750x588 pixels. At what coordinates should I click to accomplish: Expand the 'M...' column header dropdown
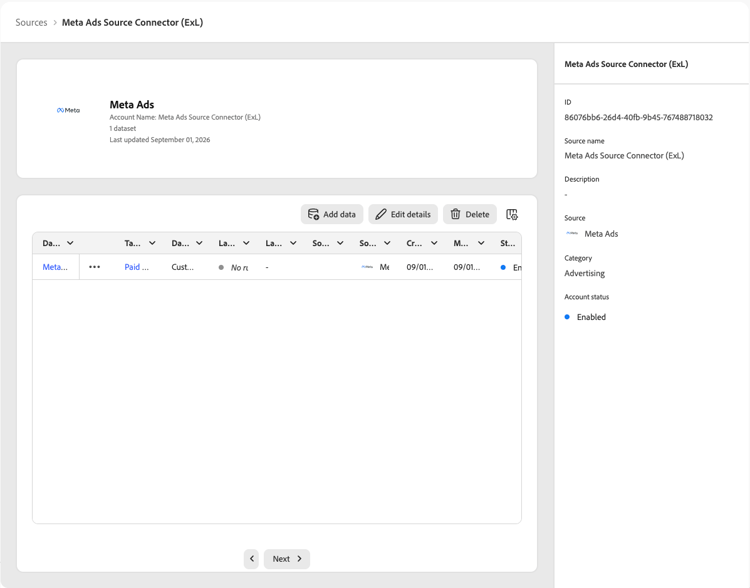[x=481, y=243]
